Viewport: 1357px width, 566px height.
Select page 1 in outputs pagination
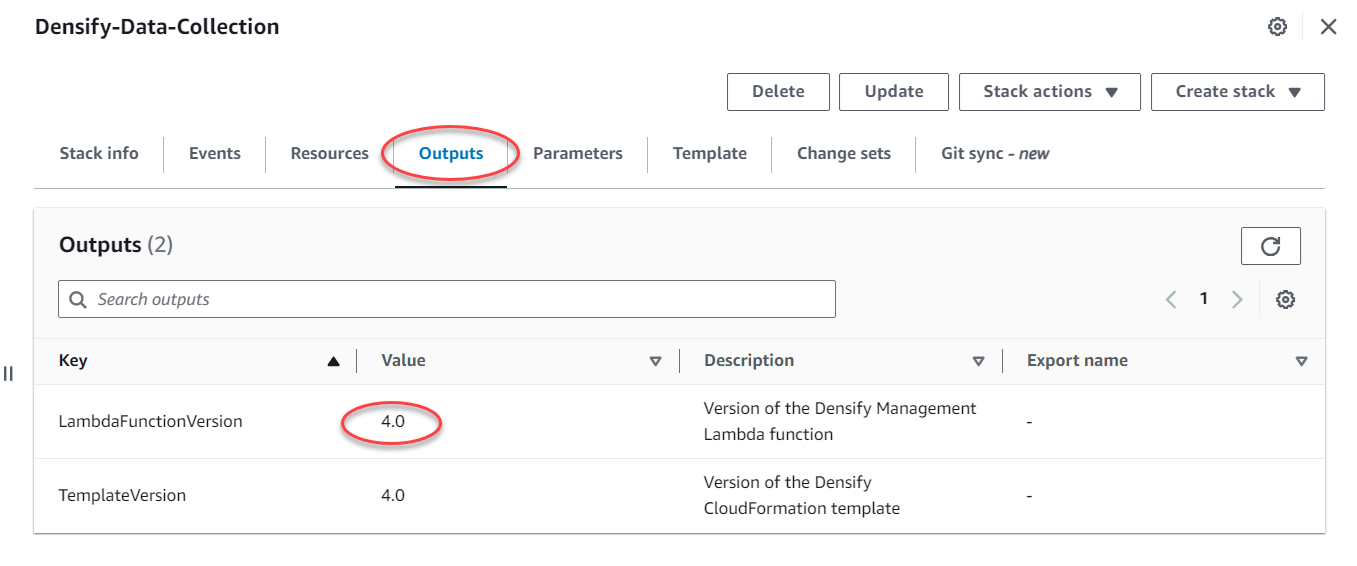tap(1204, 298)
